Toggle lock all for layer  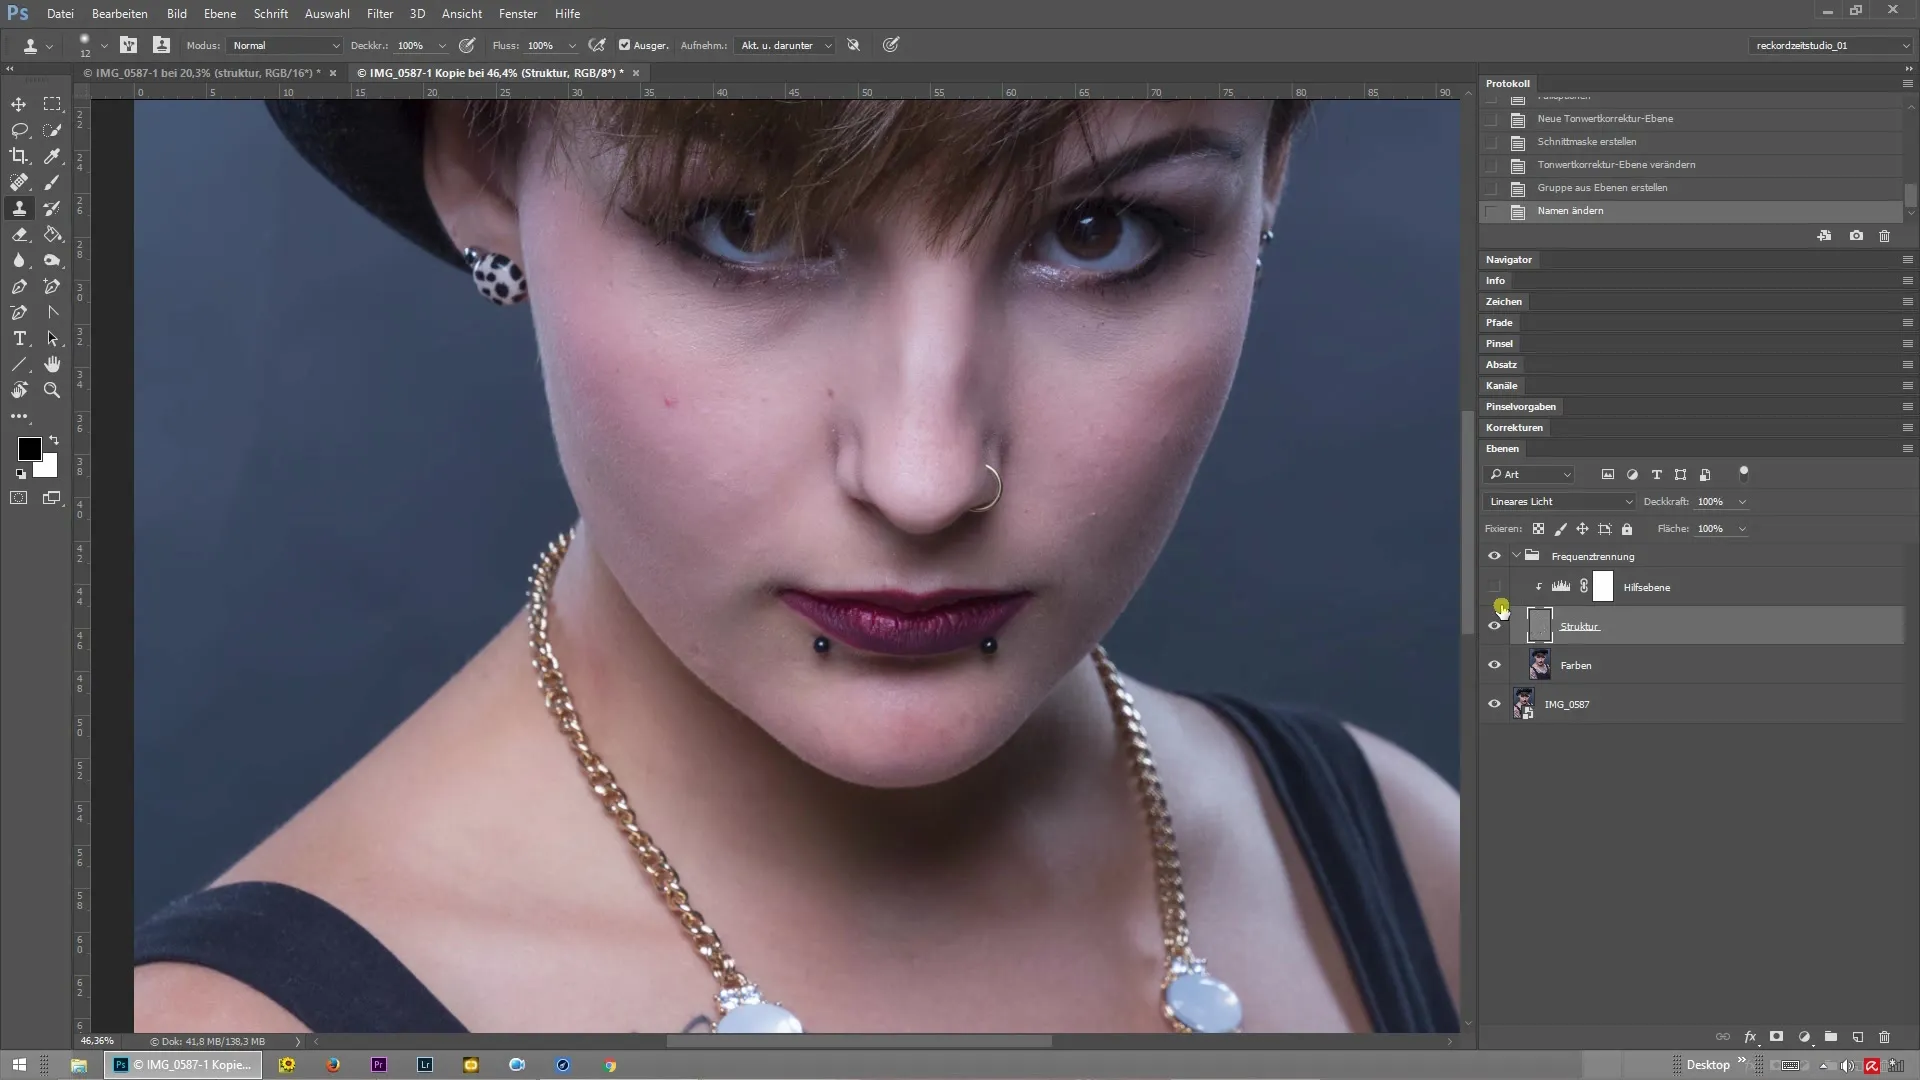pyautogui.click(x=1627, y=529)
